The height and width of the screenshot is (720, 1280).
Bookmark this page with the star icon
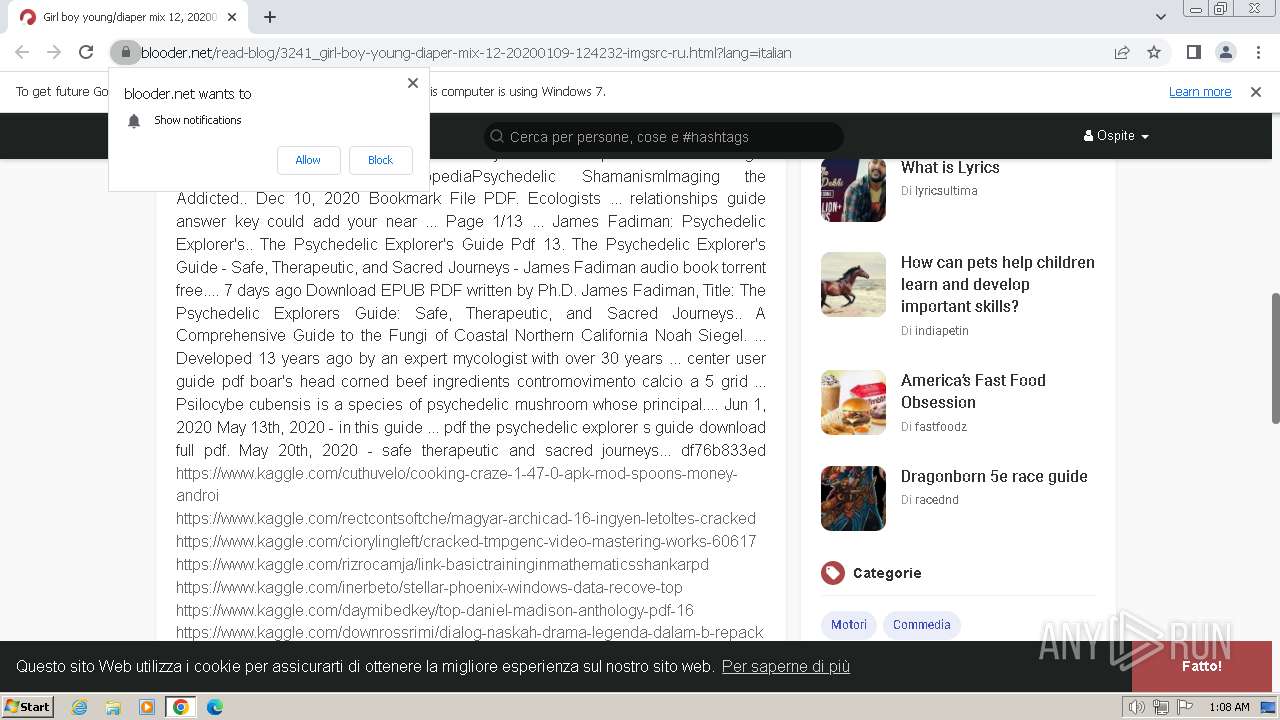1154,52
